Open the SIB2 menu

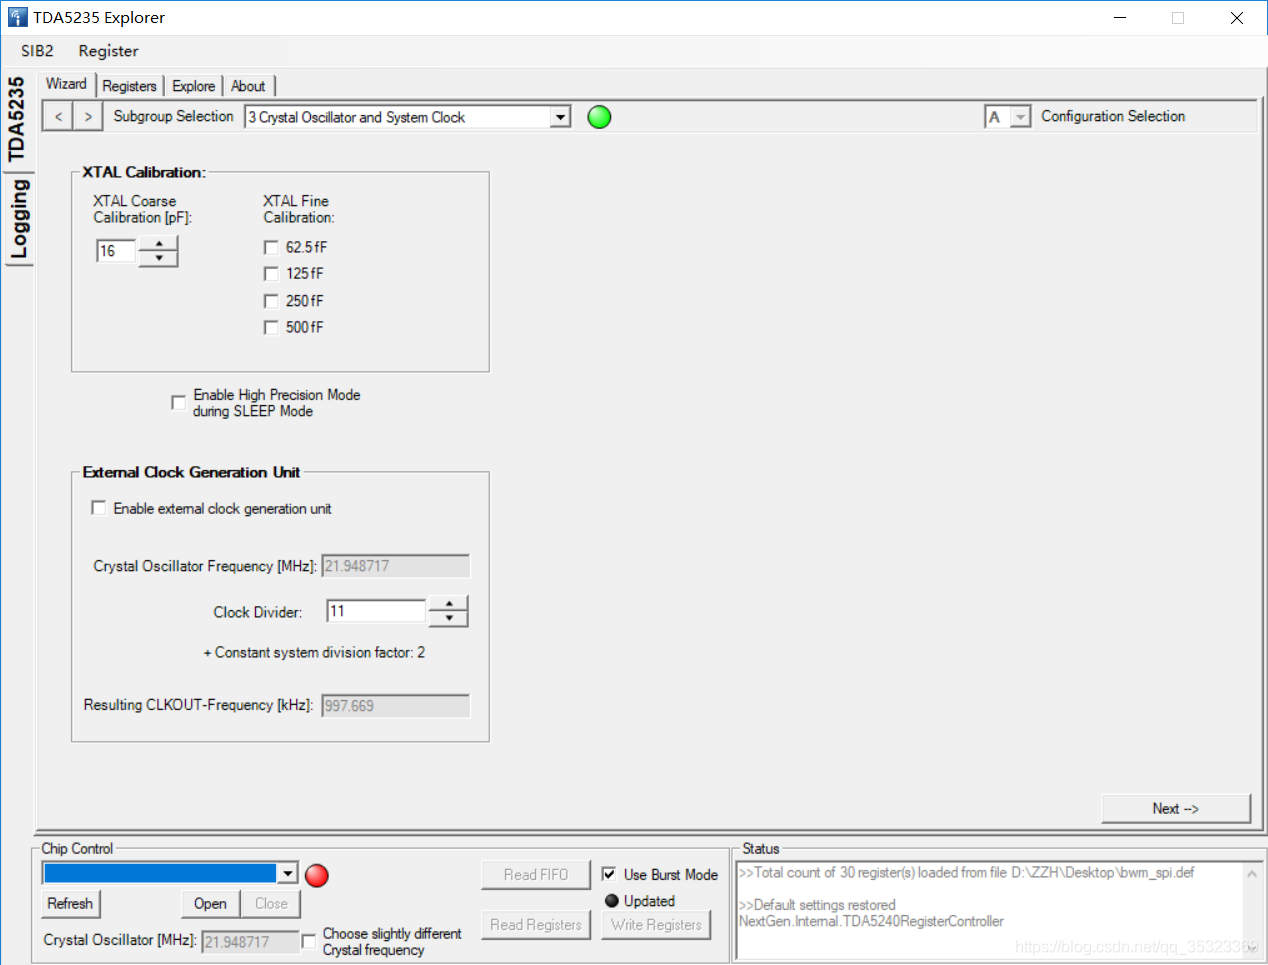tap(37, 51)
